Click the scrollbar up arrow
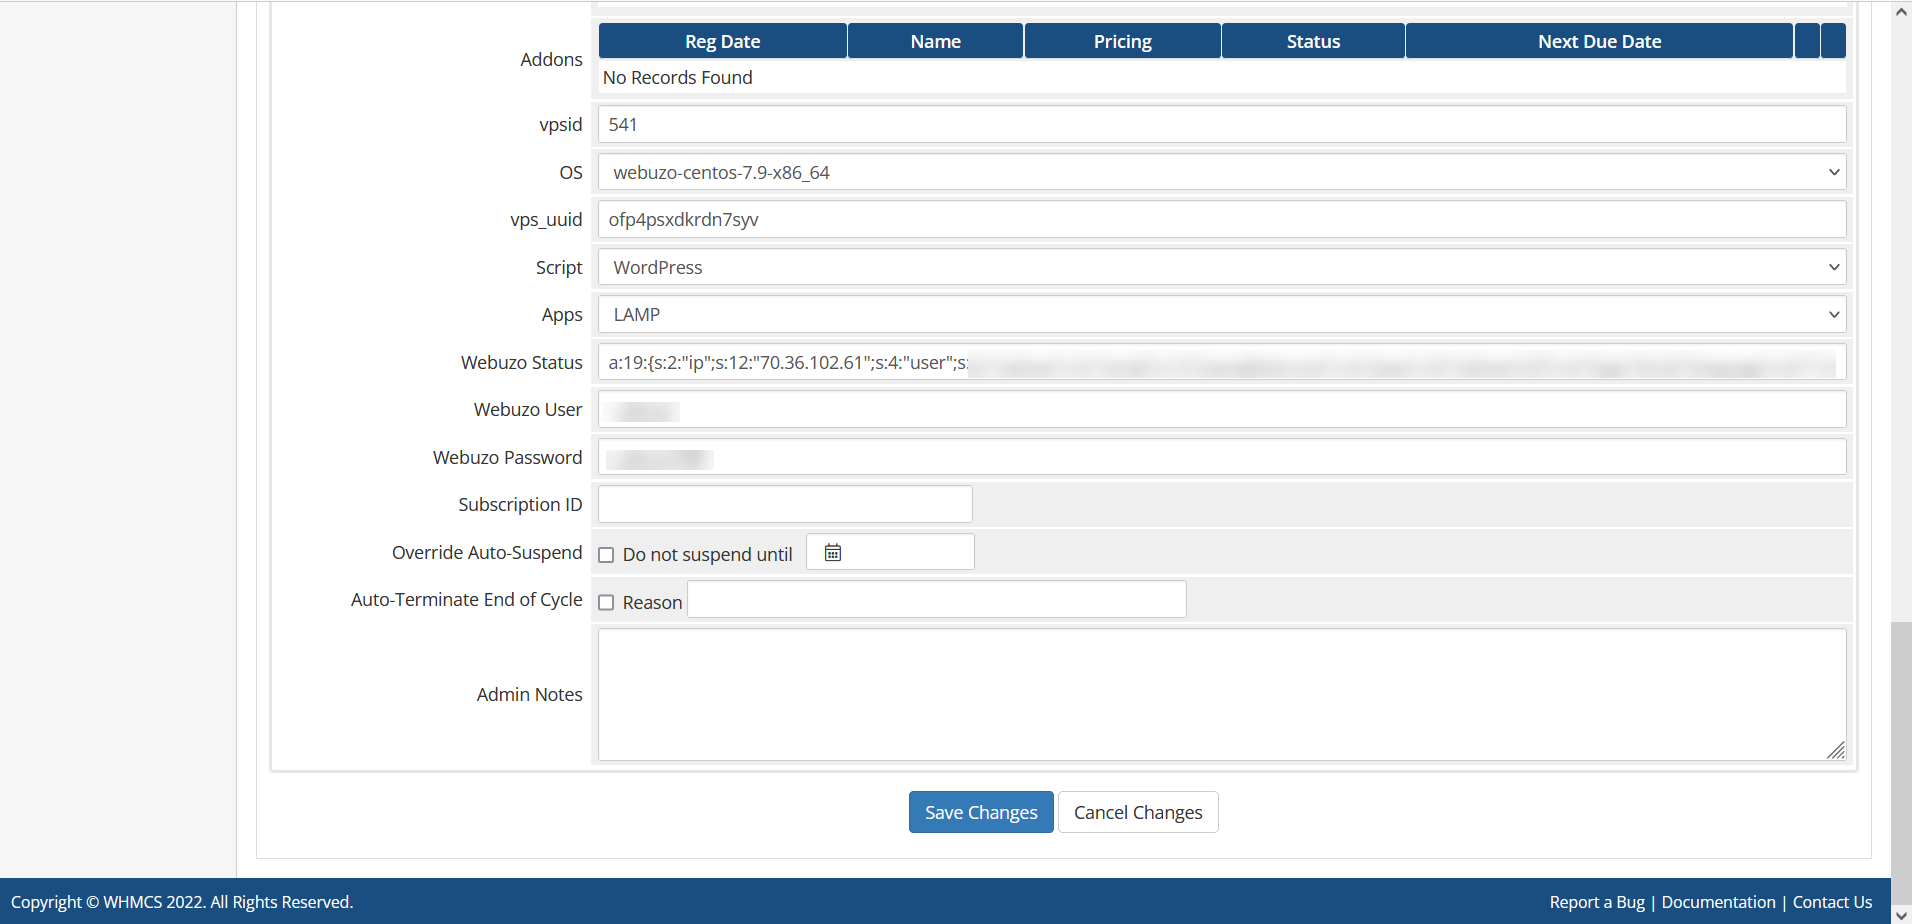 (1901, 12)
